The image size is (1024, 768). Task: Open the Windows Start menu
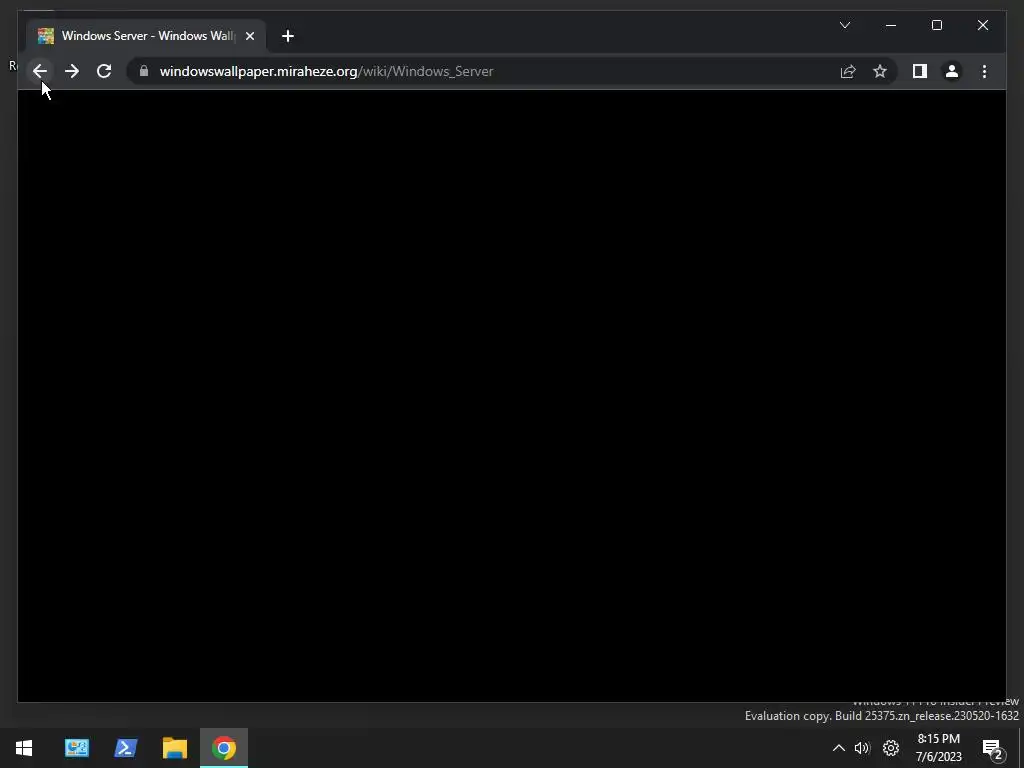[x=24, y=748]
